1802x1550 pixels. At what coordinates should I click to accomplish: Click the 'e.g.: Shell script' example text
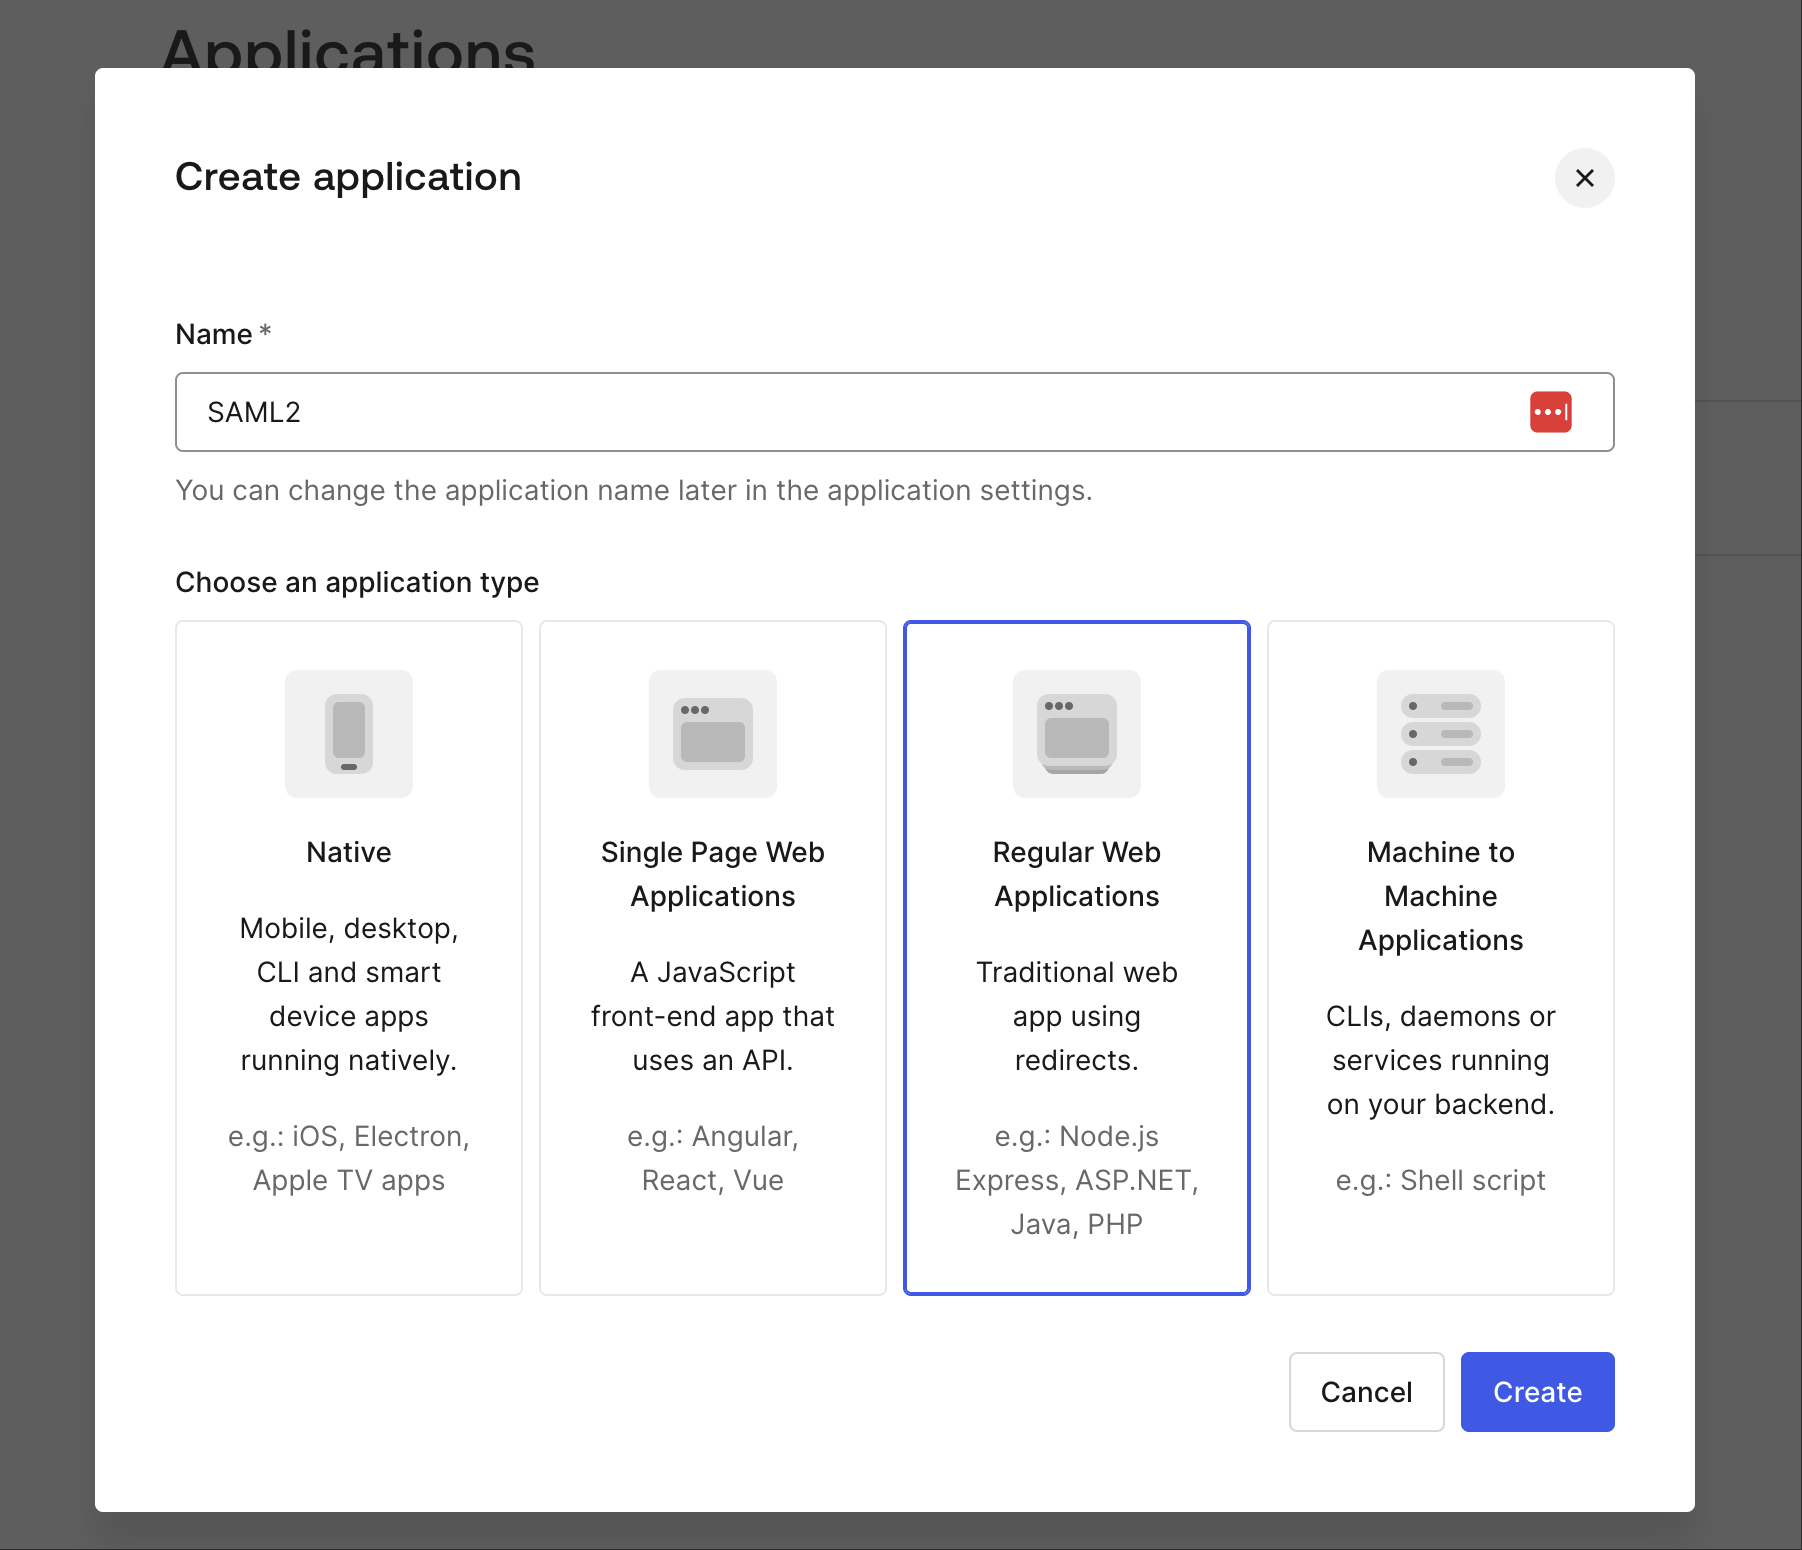(x=1440, y=1180)
